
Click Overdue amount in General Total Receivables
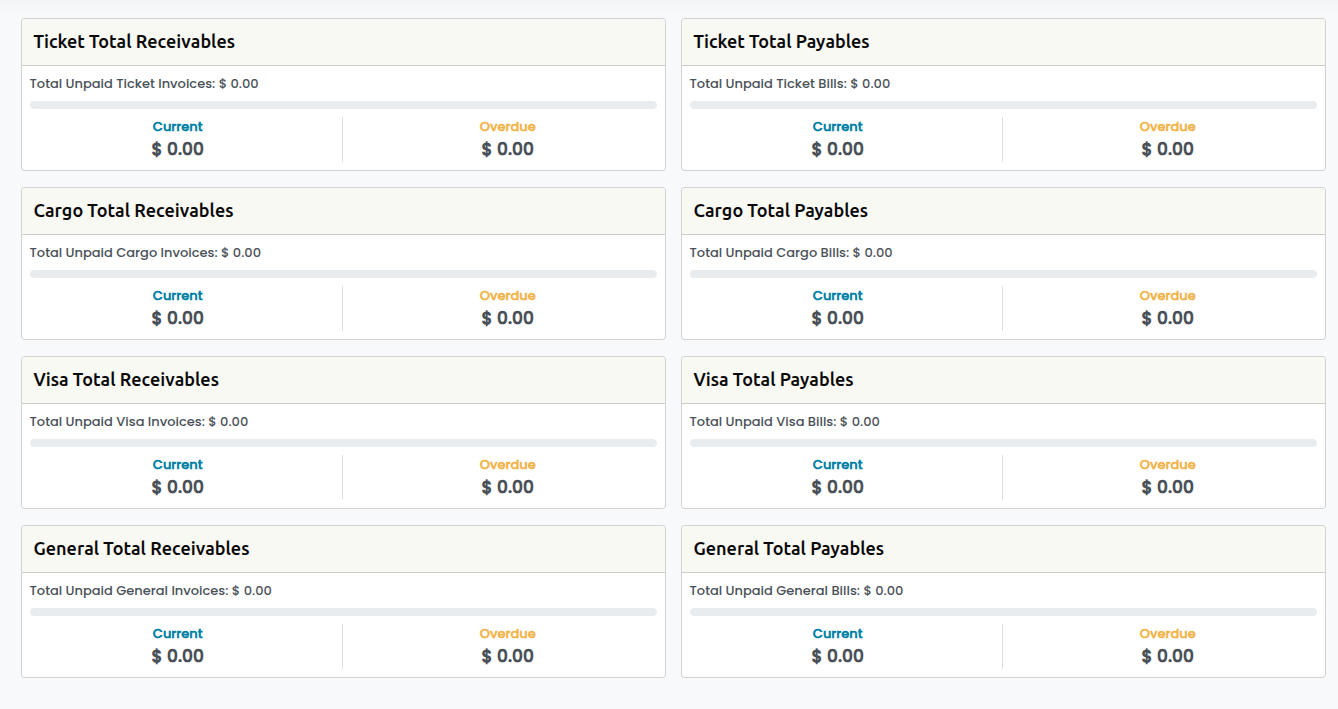(507, 656)
